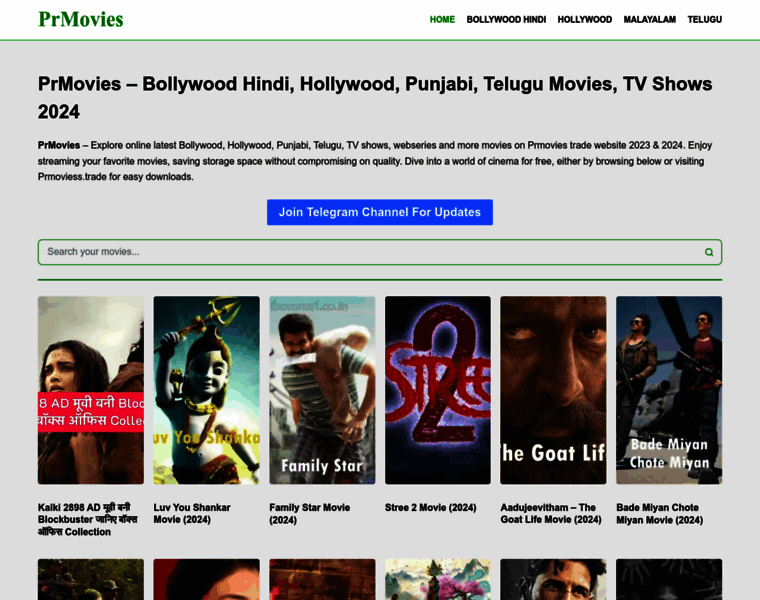Select the TELUGU menu item

[x=705, y=19]
